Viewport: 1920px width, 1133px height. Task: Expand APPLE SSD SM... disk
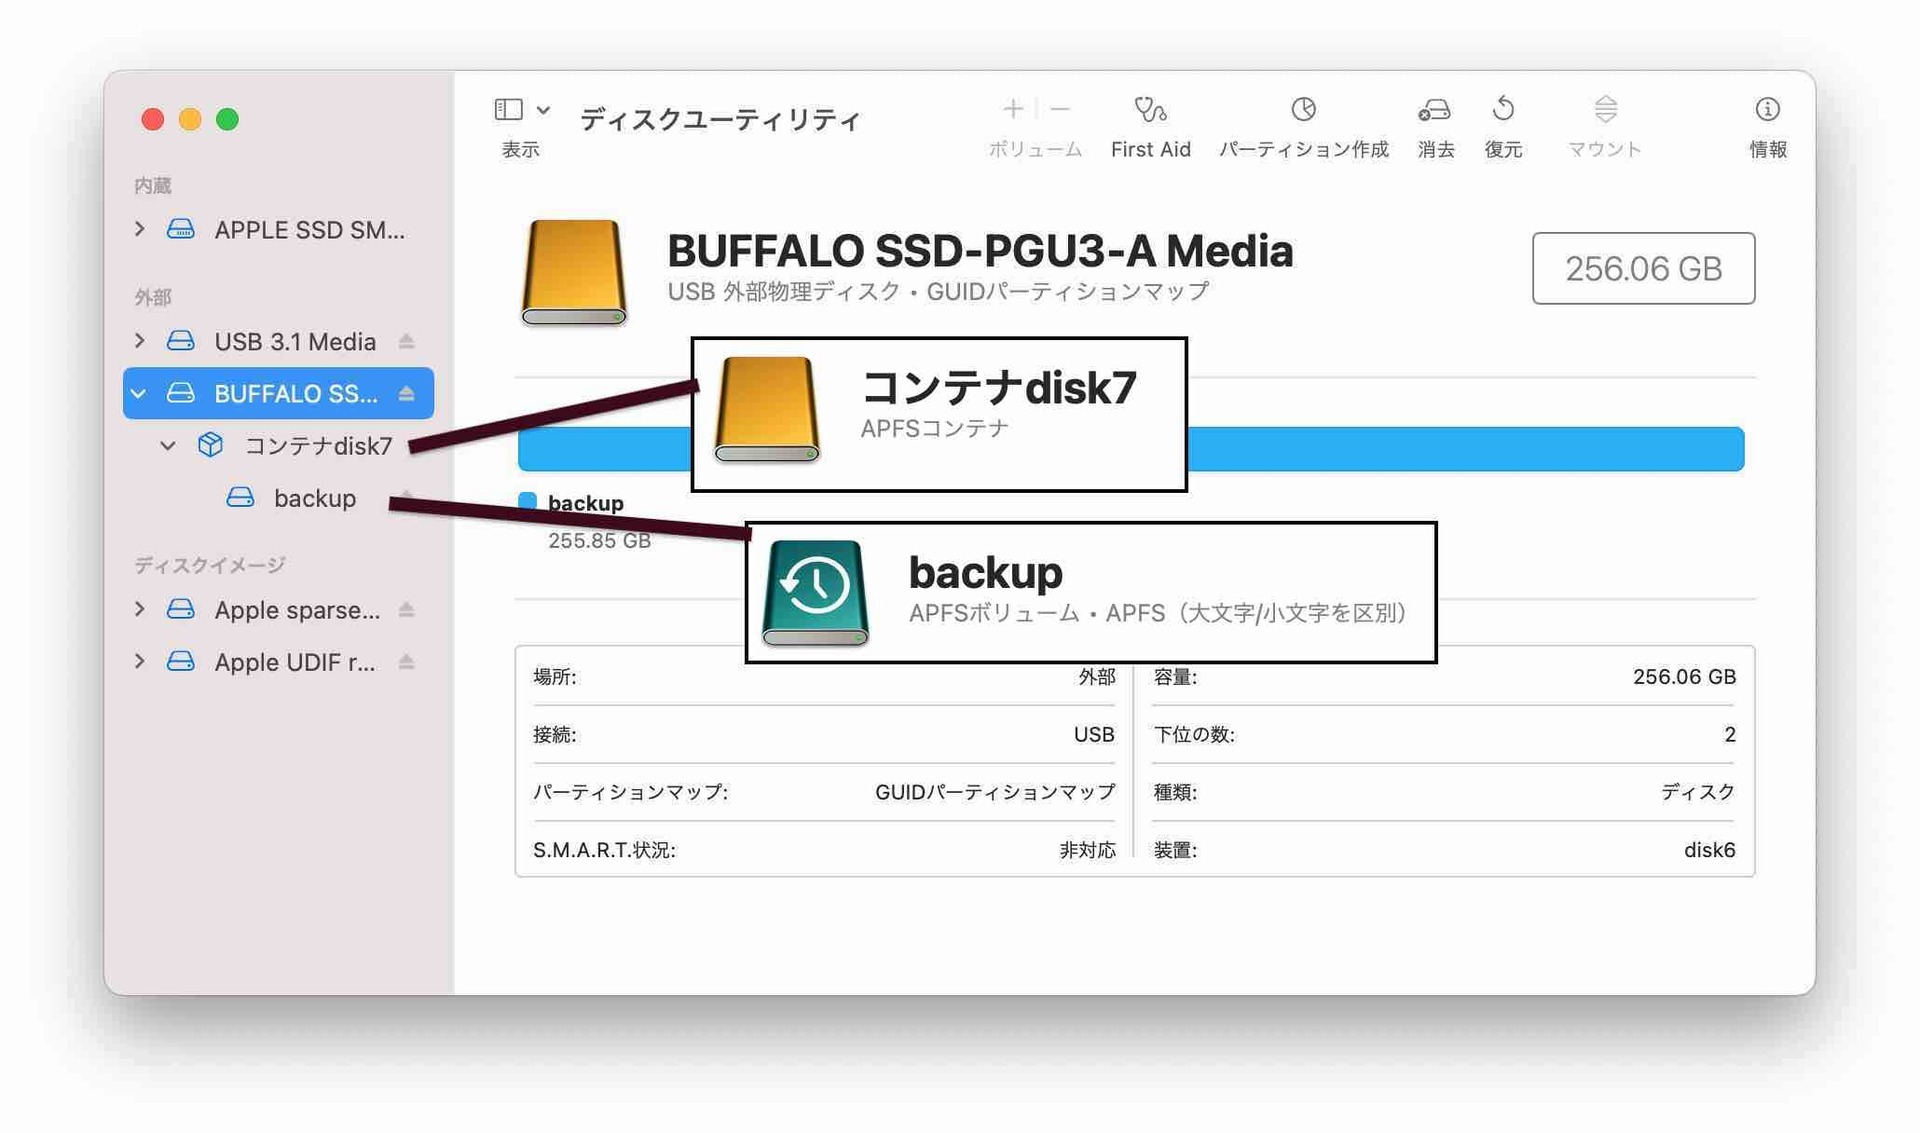(x=139, y=229)
